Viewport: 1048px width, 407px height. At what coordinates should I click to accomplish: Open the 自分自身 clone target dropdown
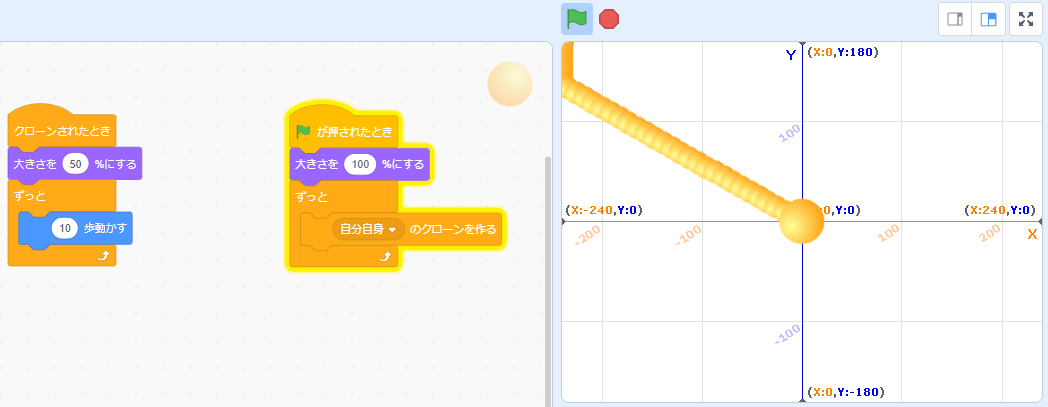point(368,229)
